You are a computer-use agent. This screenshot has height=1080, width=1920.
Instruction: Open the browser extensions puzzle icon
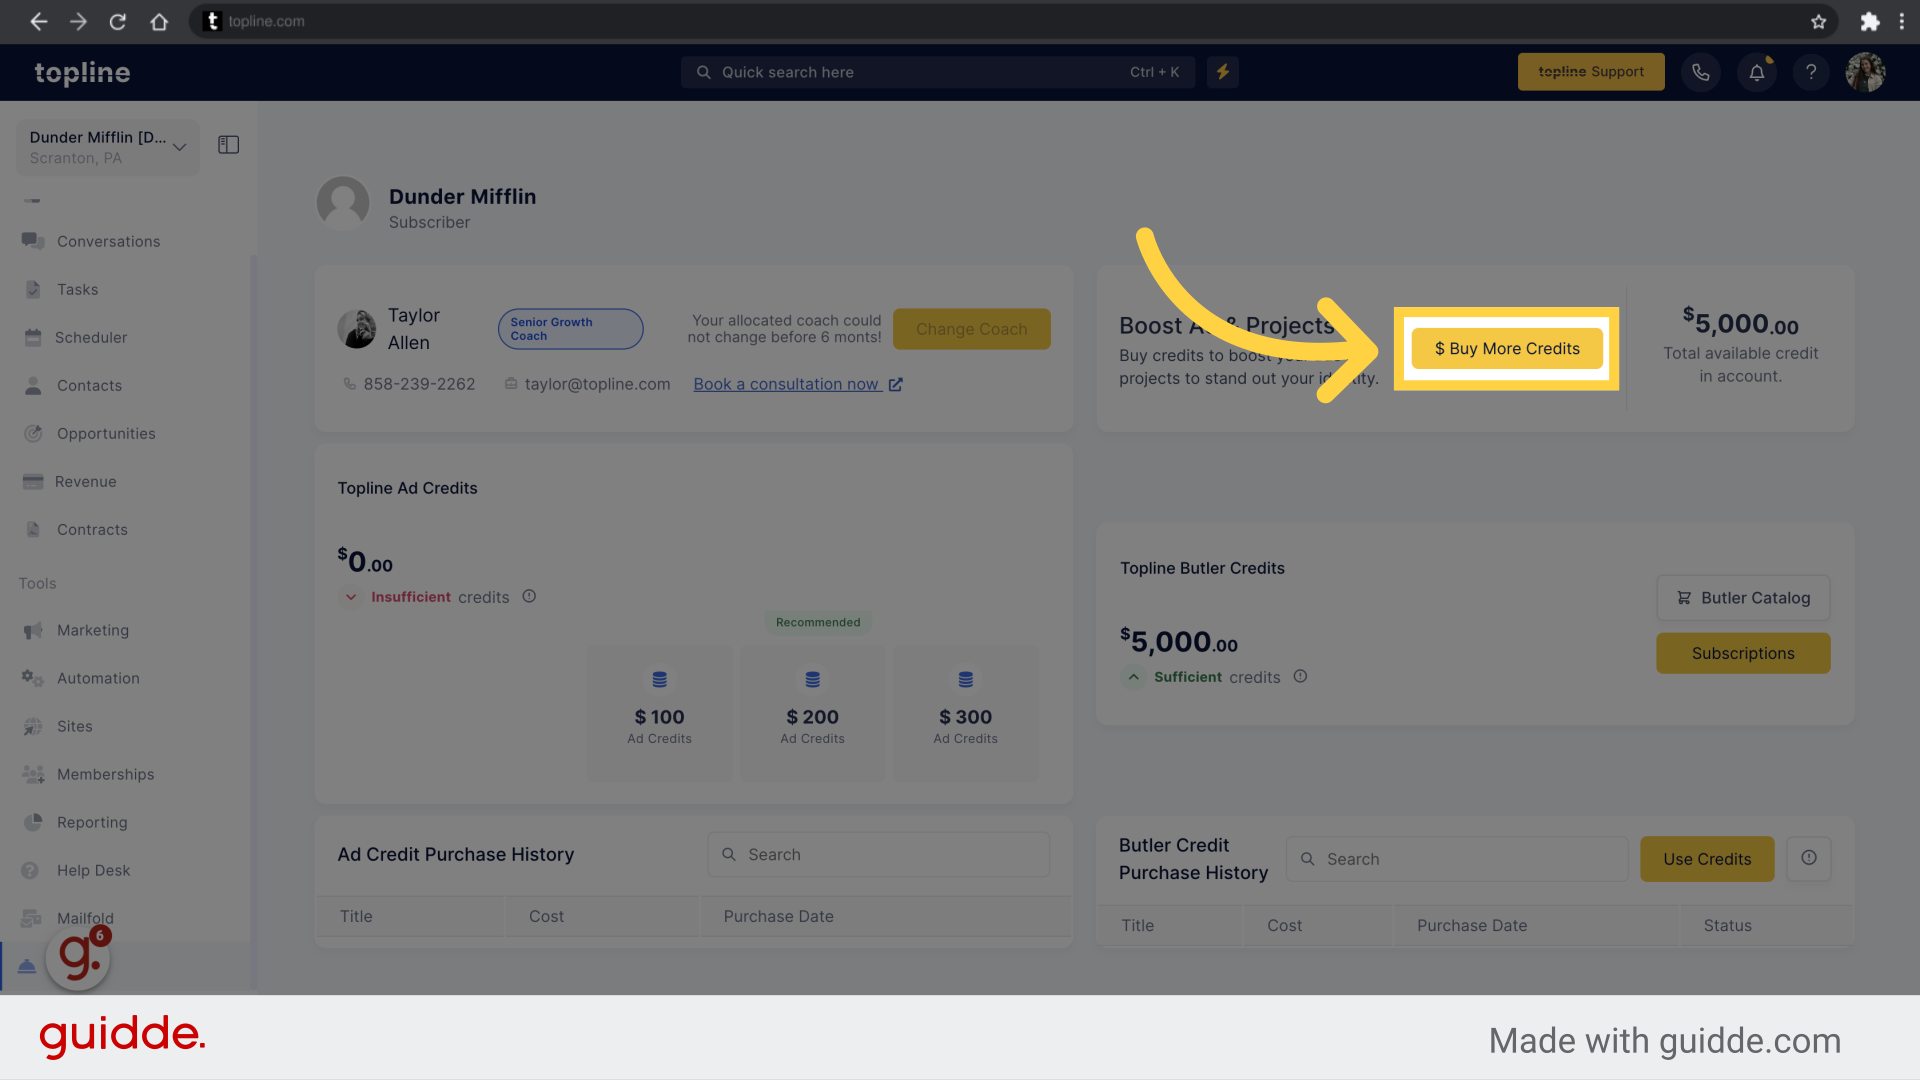coord(1869,21)
